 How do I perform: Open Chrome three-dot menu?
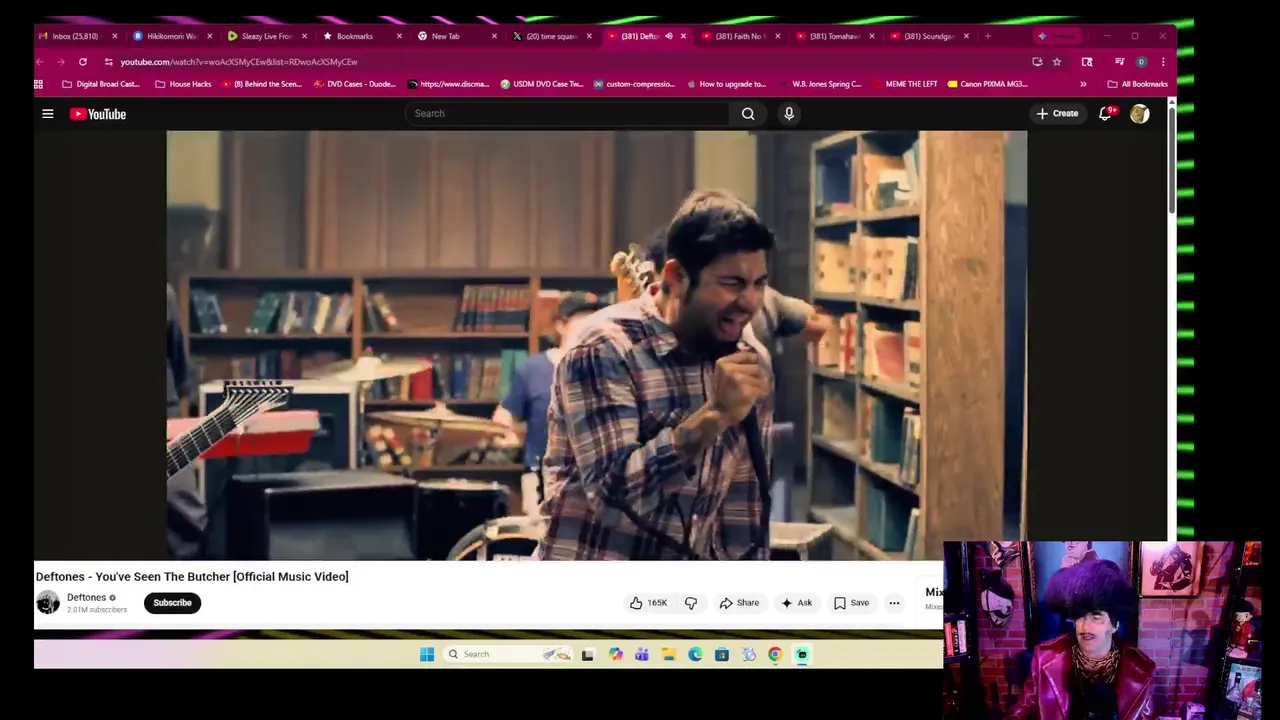coord(1163,62)
